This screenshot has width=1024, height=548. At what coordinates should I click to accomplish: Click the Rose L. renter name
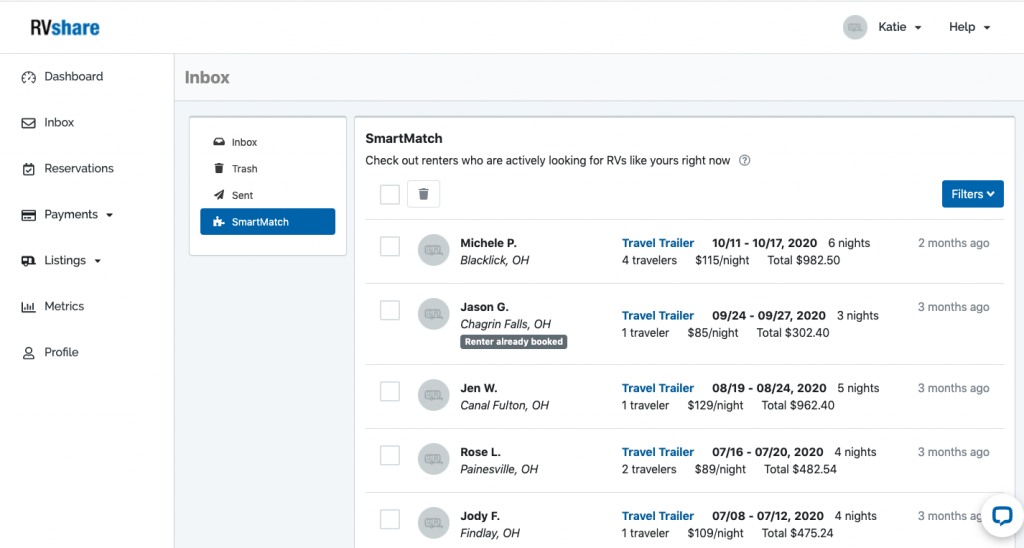click(x=481, y=452)
